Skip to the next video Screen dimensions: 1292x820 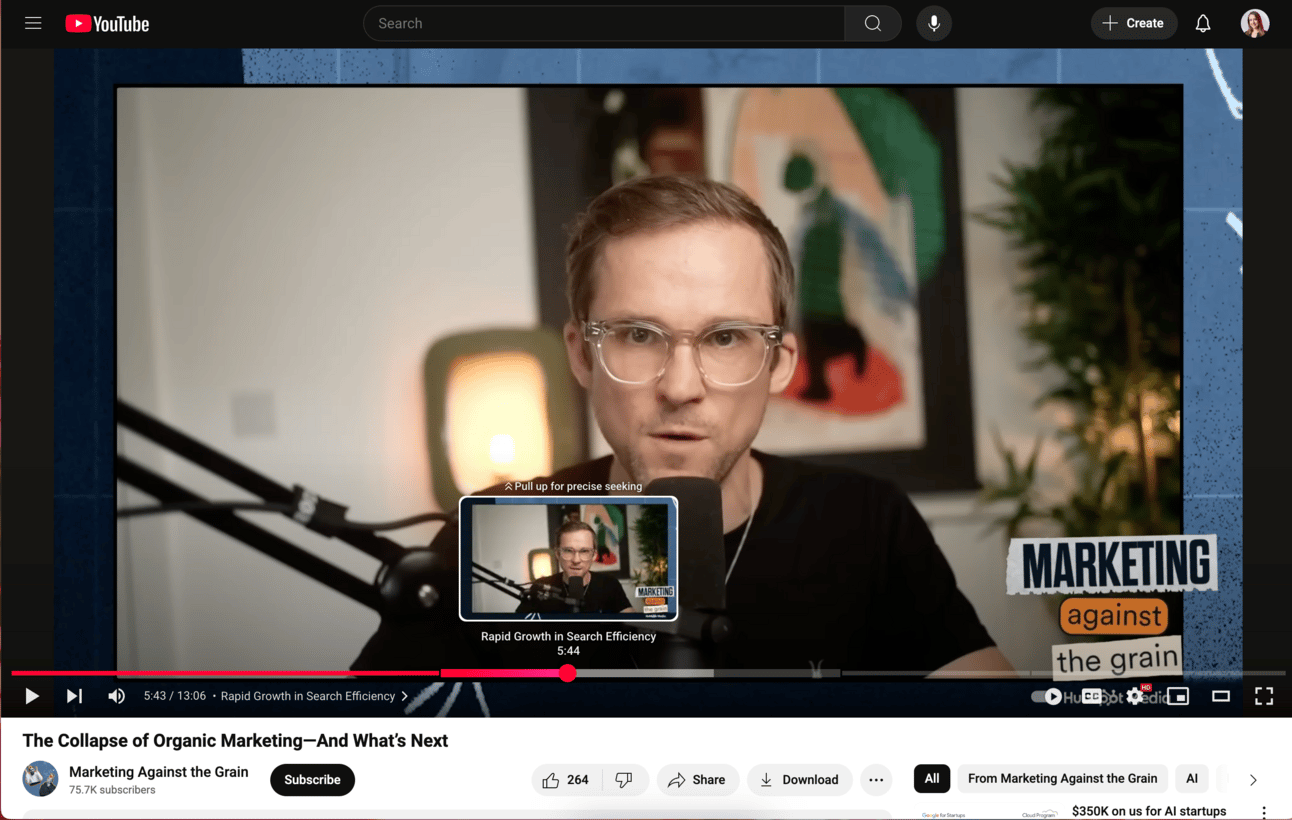point(74,696)
